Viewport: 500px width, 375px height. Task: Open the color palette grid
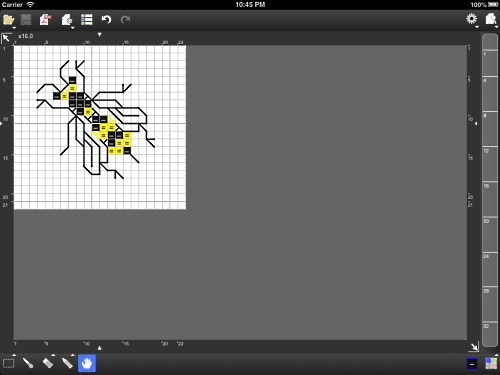coord(491,364)
